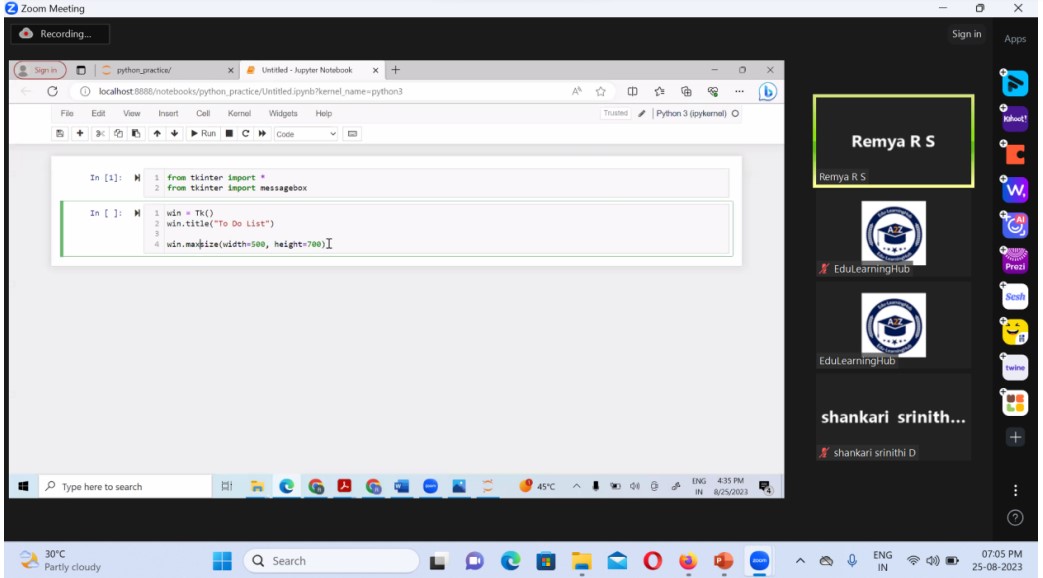
Task: Launch the Prezi app icon
Action: pos(1015,260)
